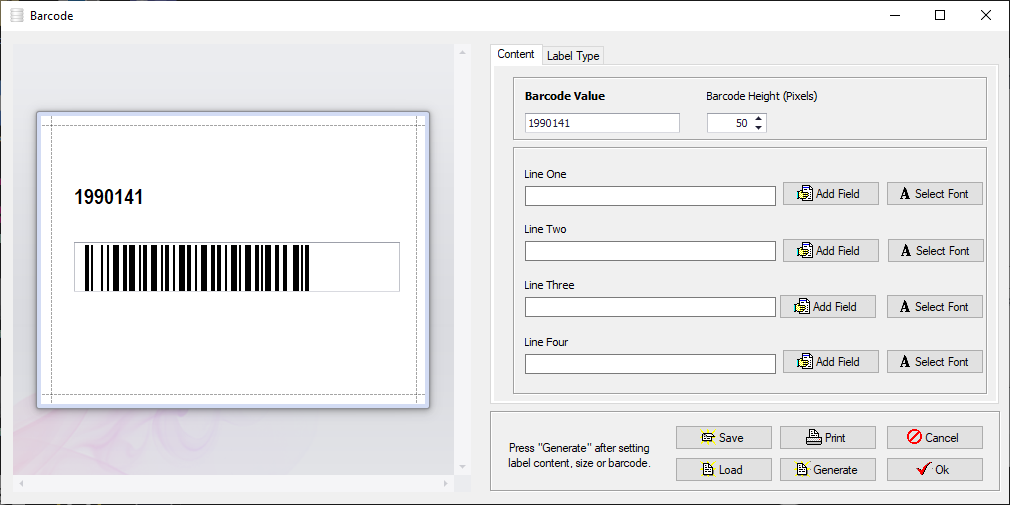Click the Load button icon
Screen dimensions: 1010x505
707,470
